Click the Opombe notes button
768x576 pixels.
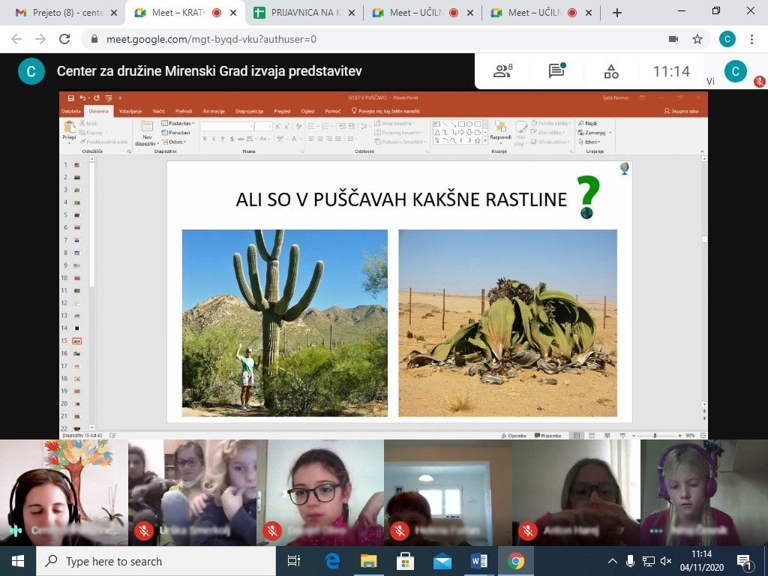tap(514, 435)
